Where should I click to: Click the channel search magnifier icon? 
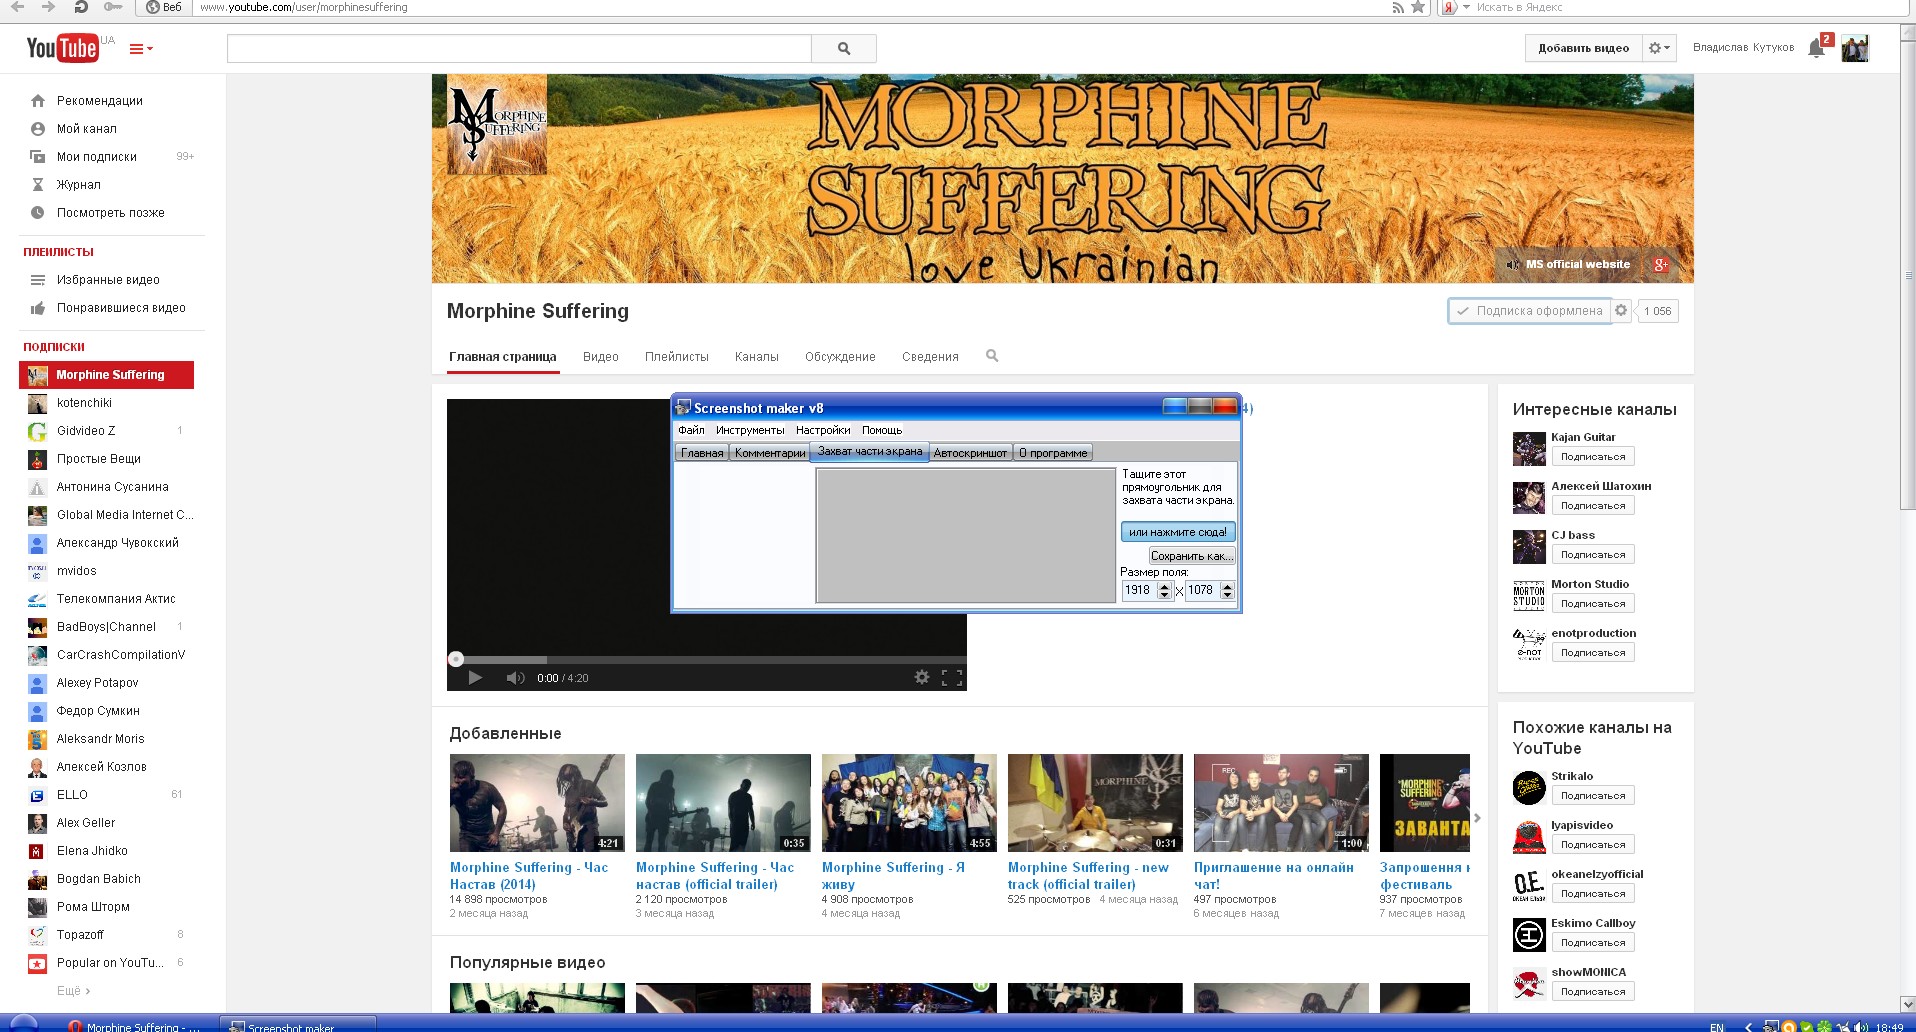click(x=992, y=356)
